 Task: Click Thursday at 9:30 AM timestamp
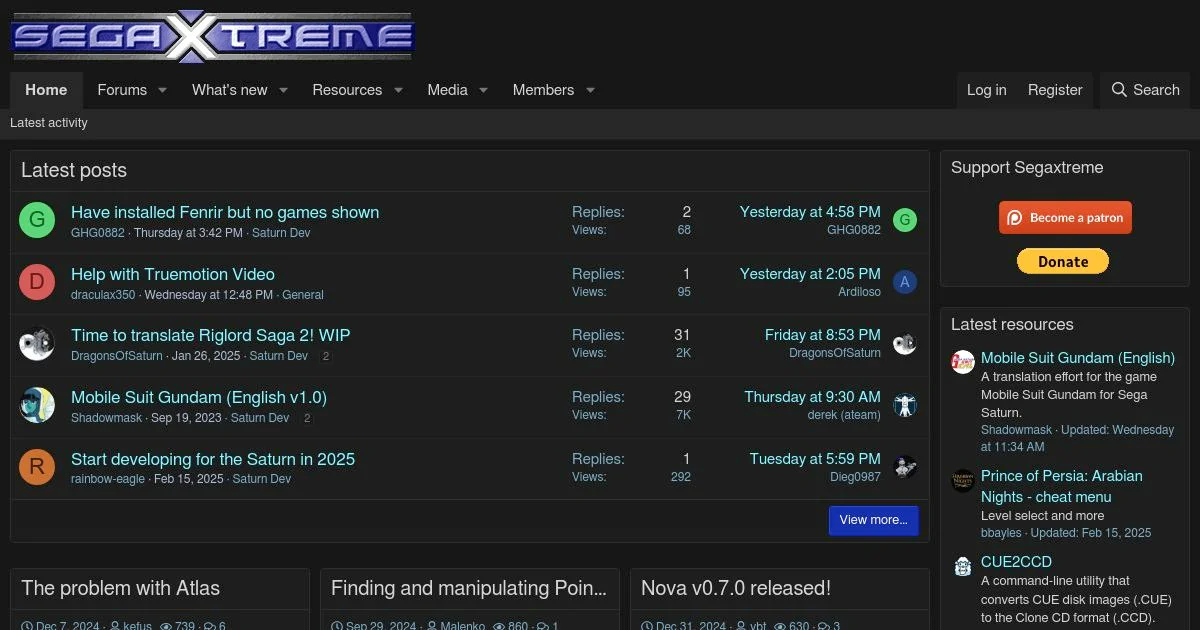[x=812, y=397]
